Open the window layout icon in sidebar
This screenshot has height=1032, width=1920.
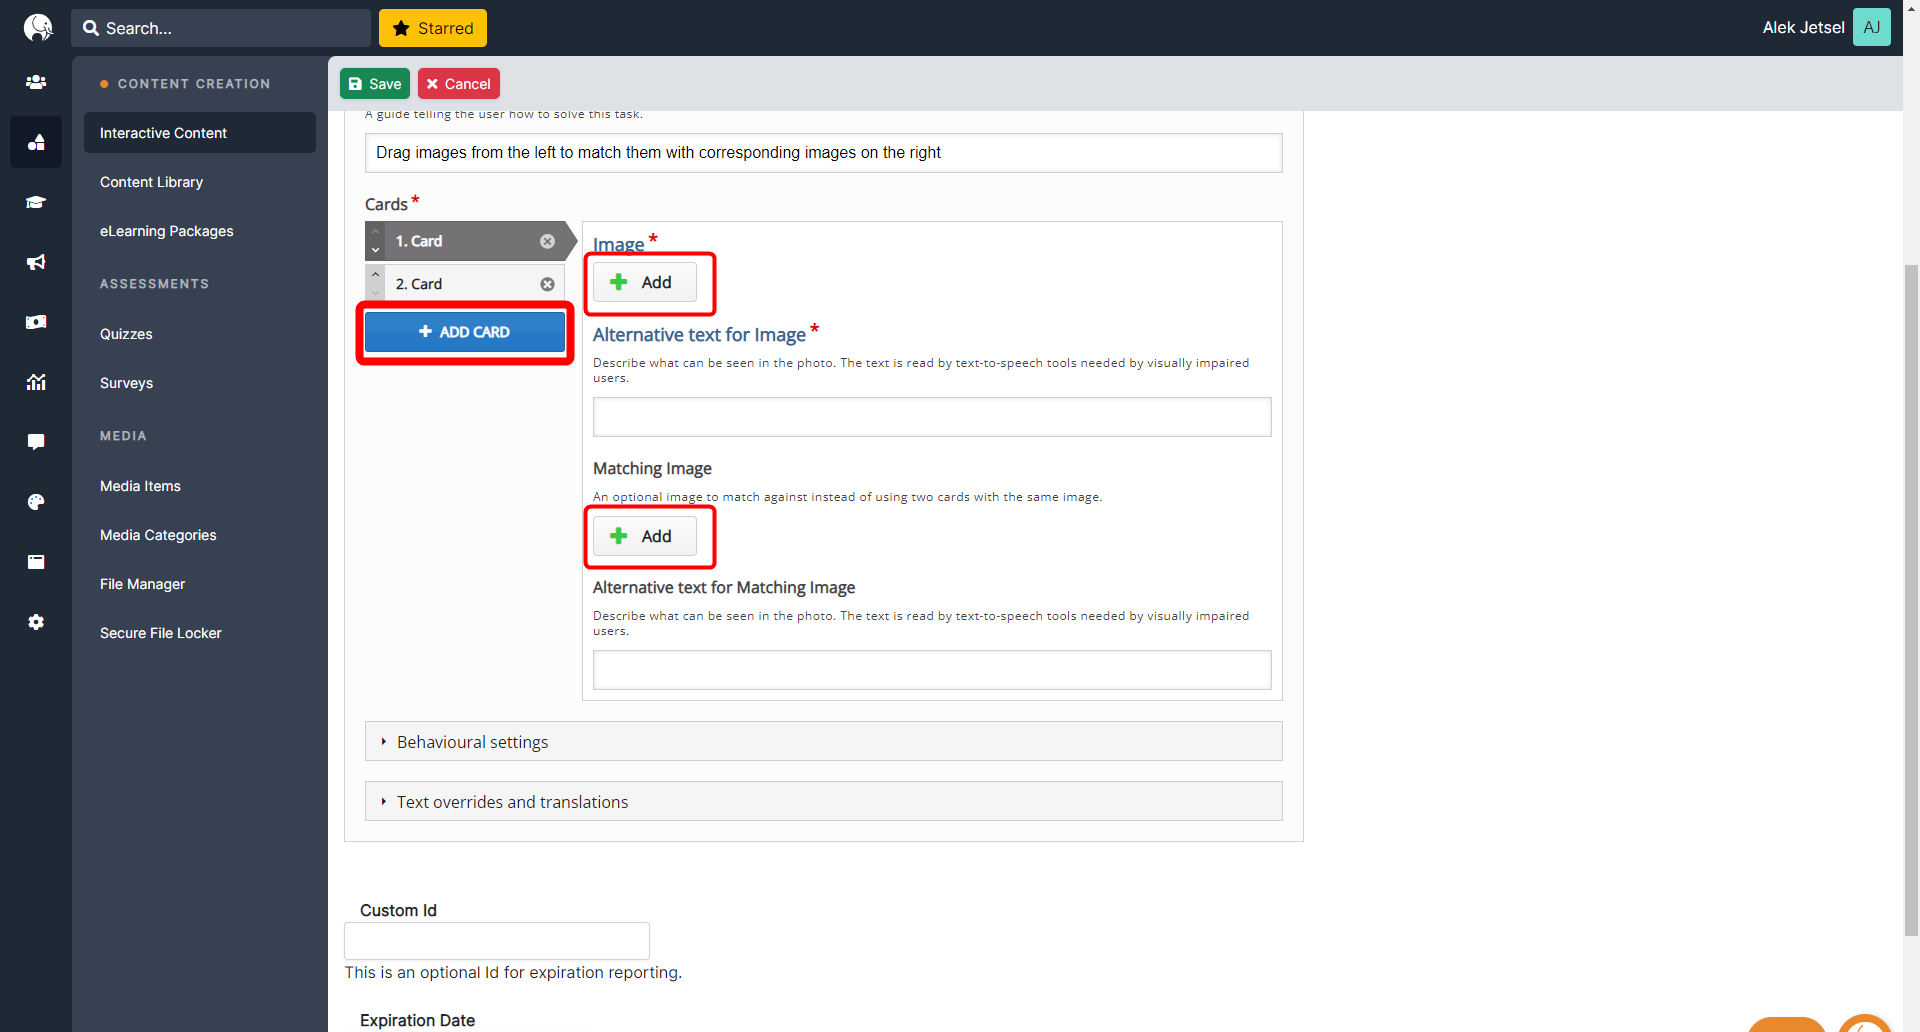click(36, 562)
